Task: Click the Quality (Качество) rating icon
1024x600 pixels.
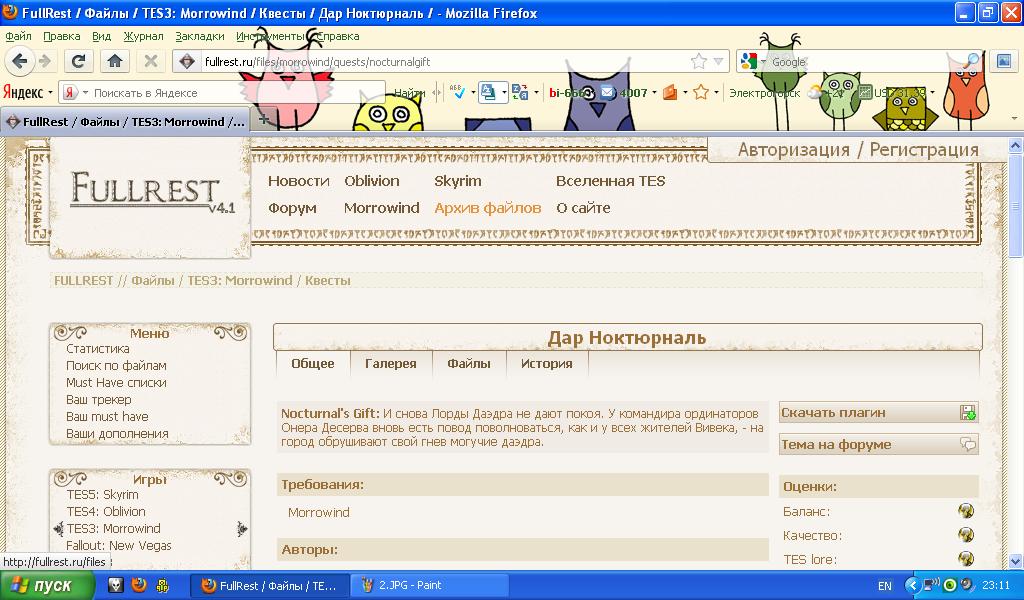Action: click(965, 535)
